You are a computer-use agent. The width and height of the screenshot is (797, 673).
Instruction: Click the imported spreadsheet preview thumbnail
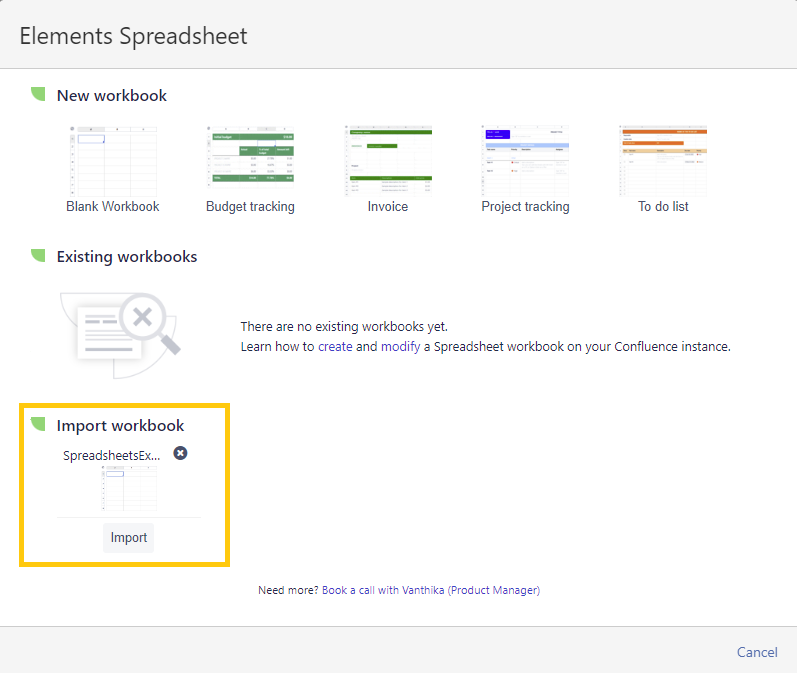[x=128, y=489]
